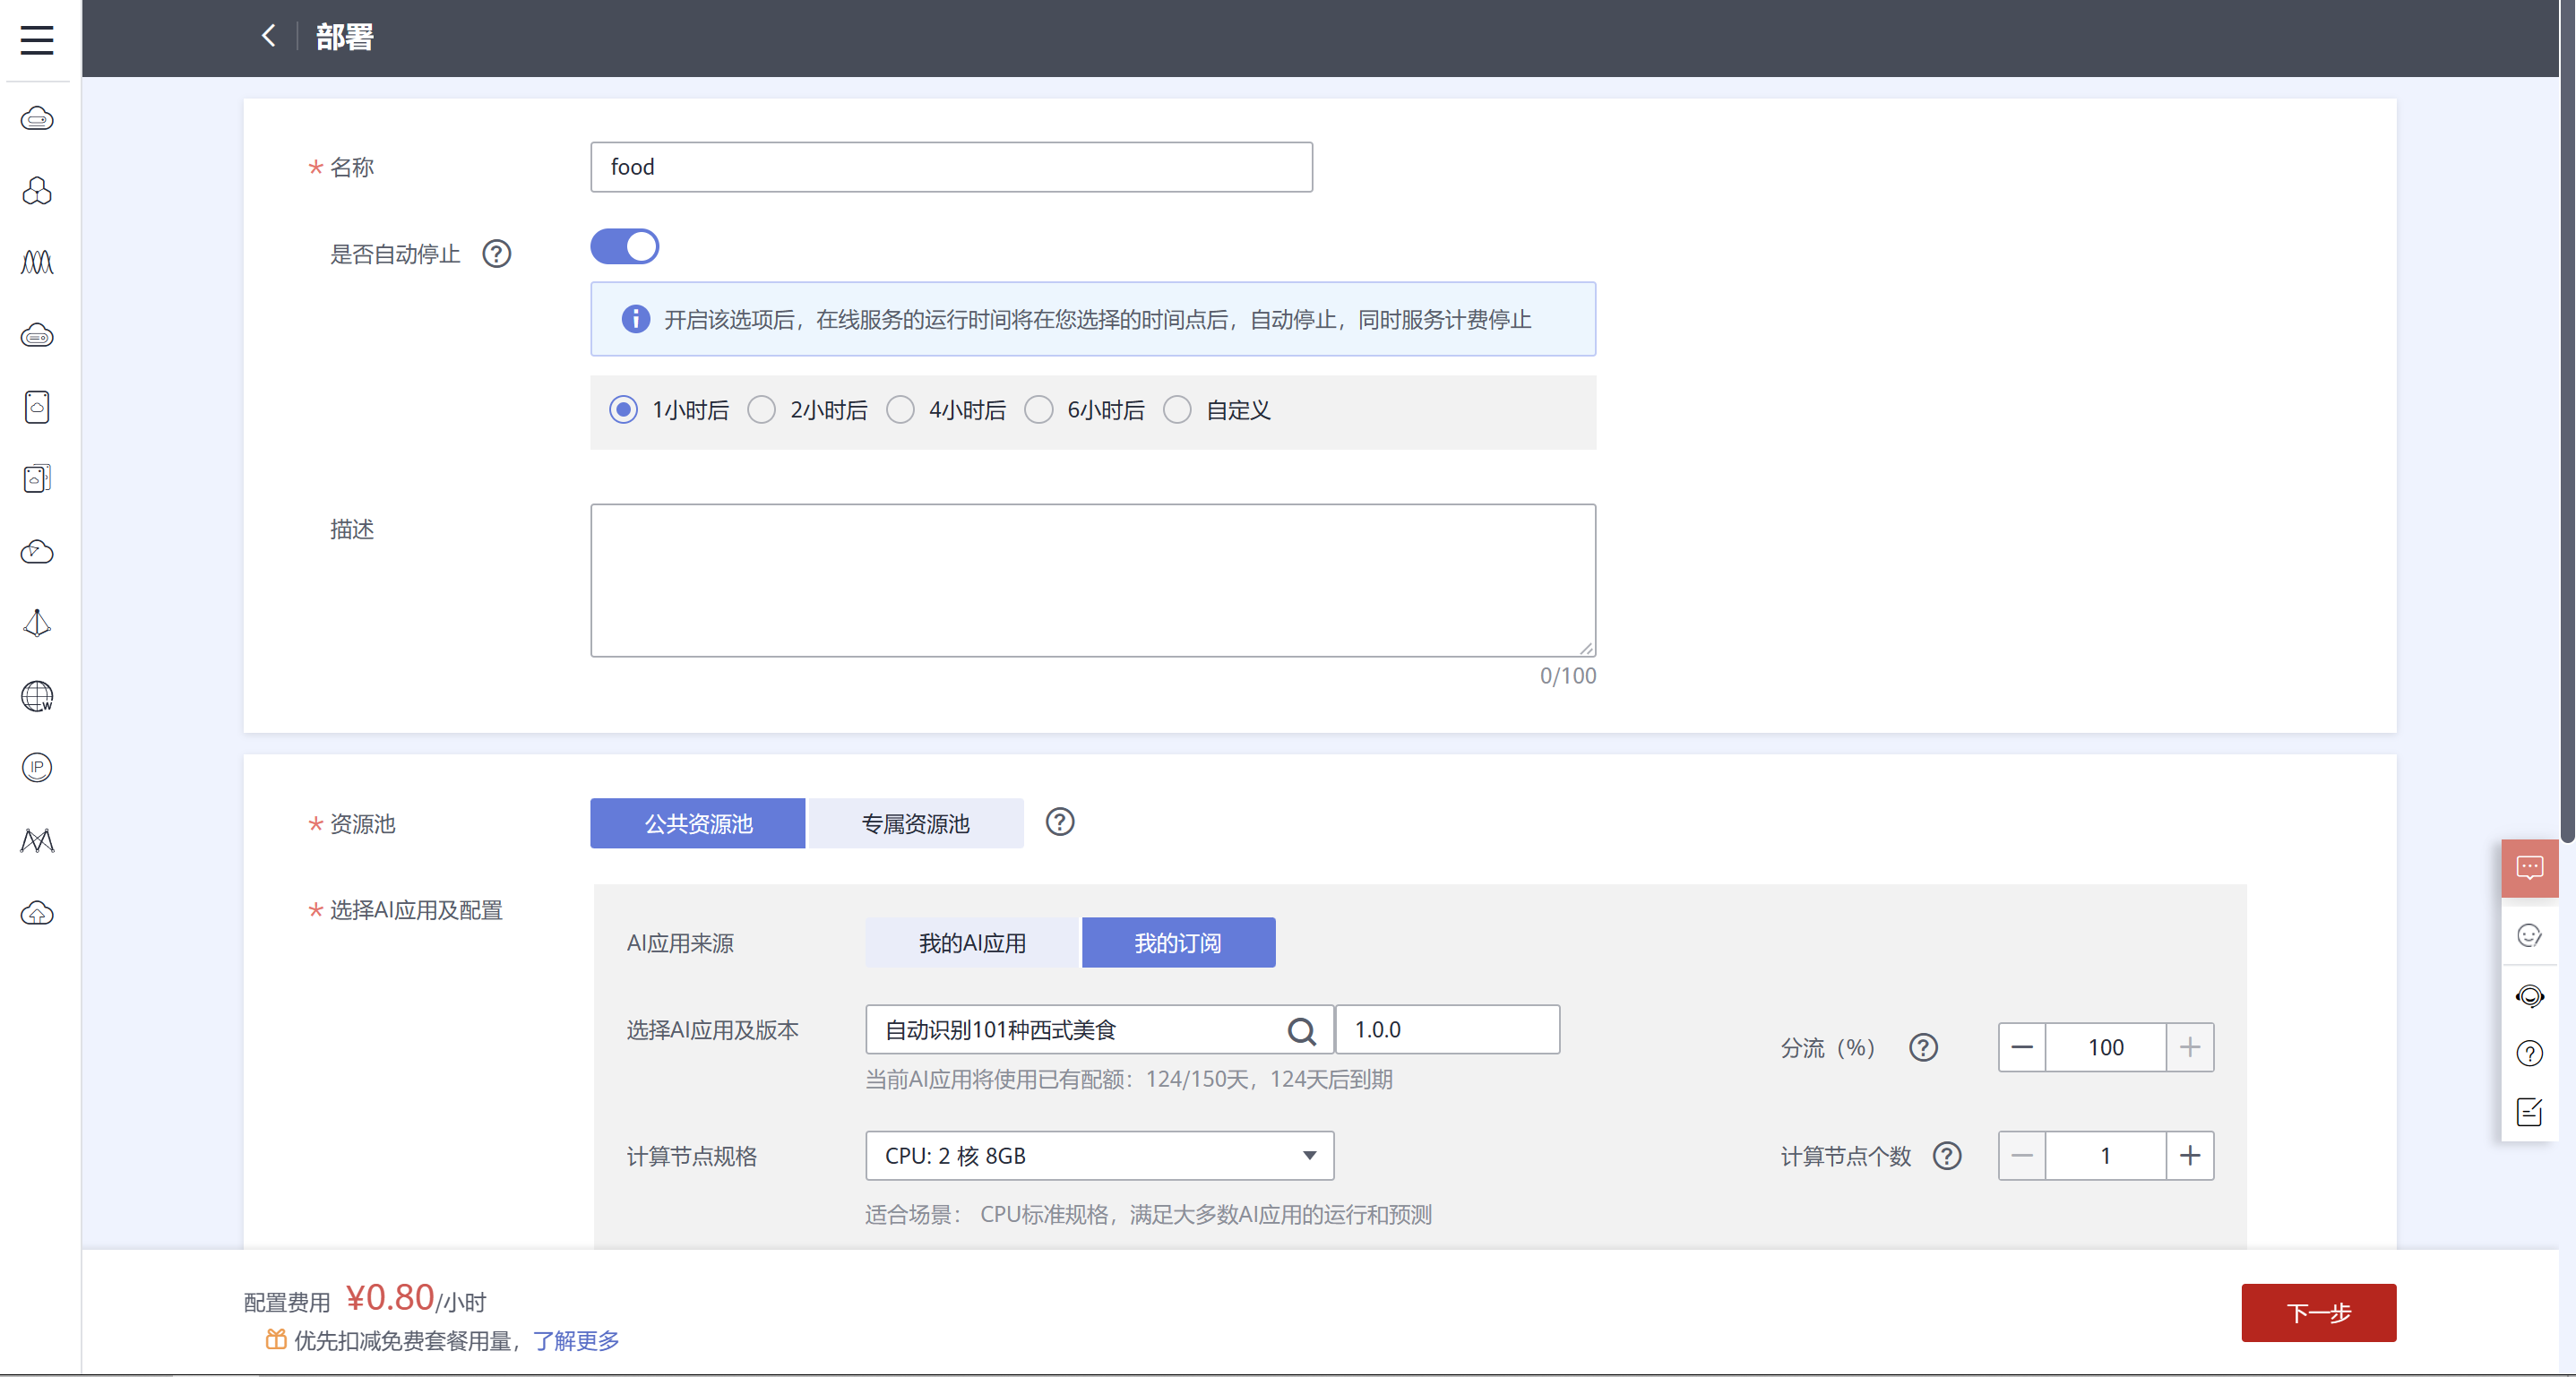Turn off the 是否自动停止 switch
This screenshot has width=2576, height=1377.
(x=624, y=247)
